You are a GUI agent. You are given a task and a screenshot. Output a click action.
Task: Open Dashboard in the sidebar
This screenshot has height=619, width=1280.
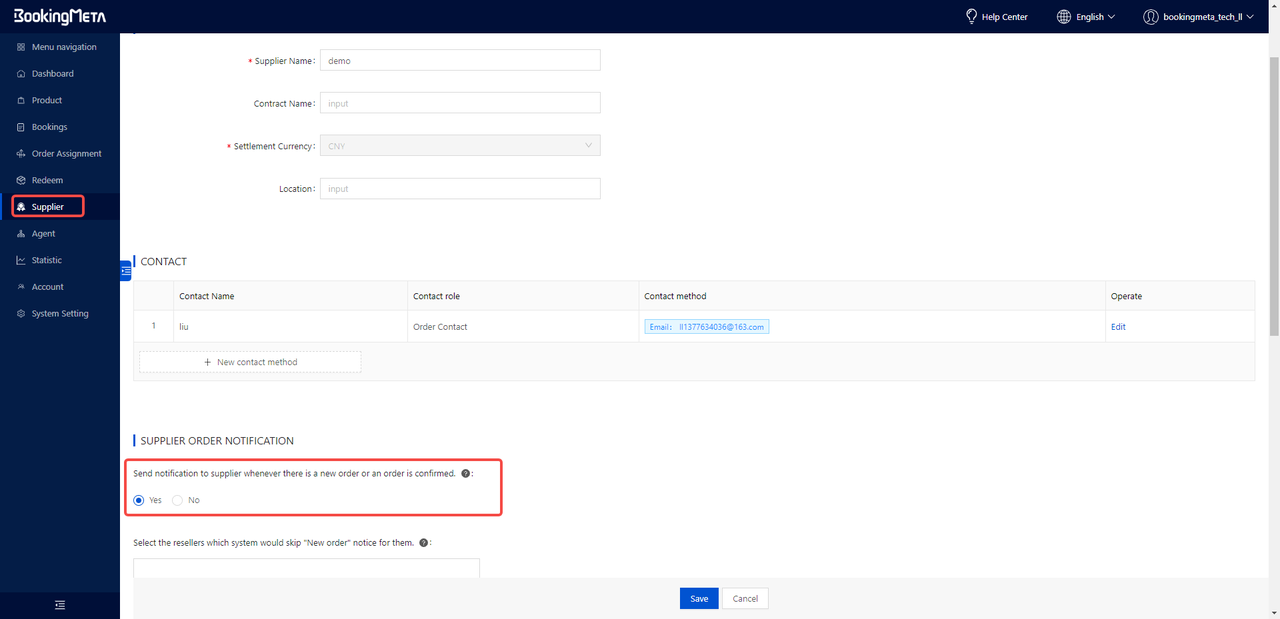click(52, 74)
